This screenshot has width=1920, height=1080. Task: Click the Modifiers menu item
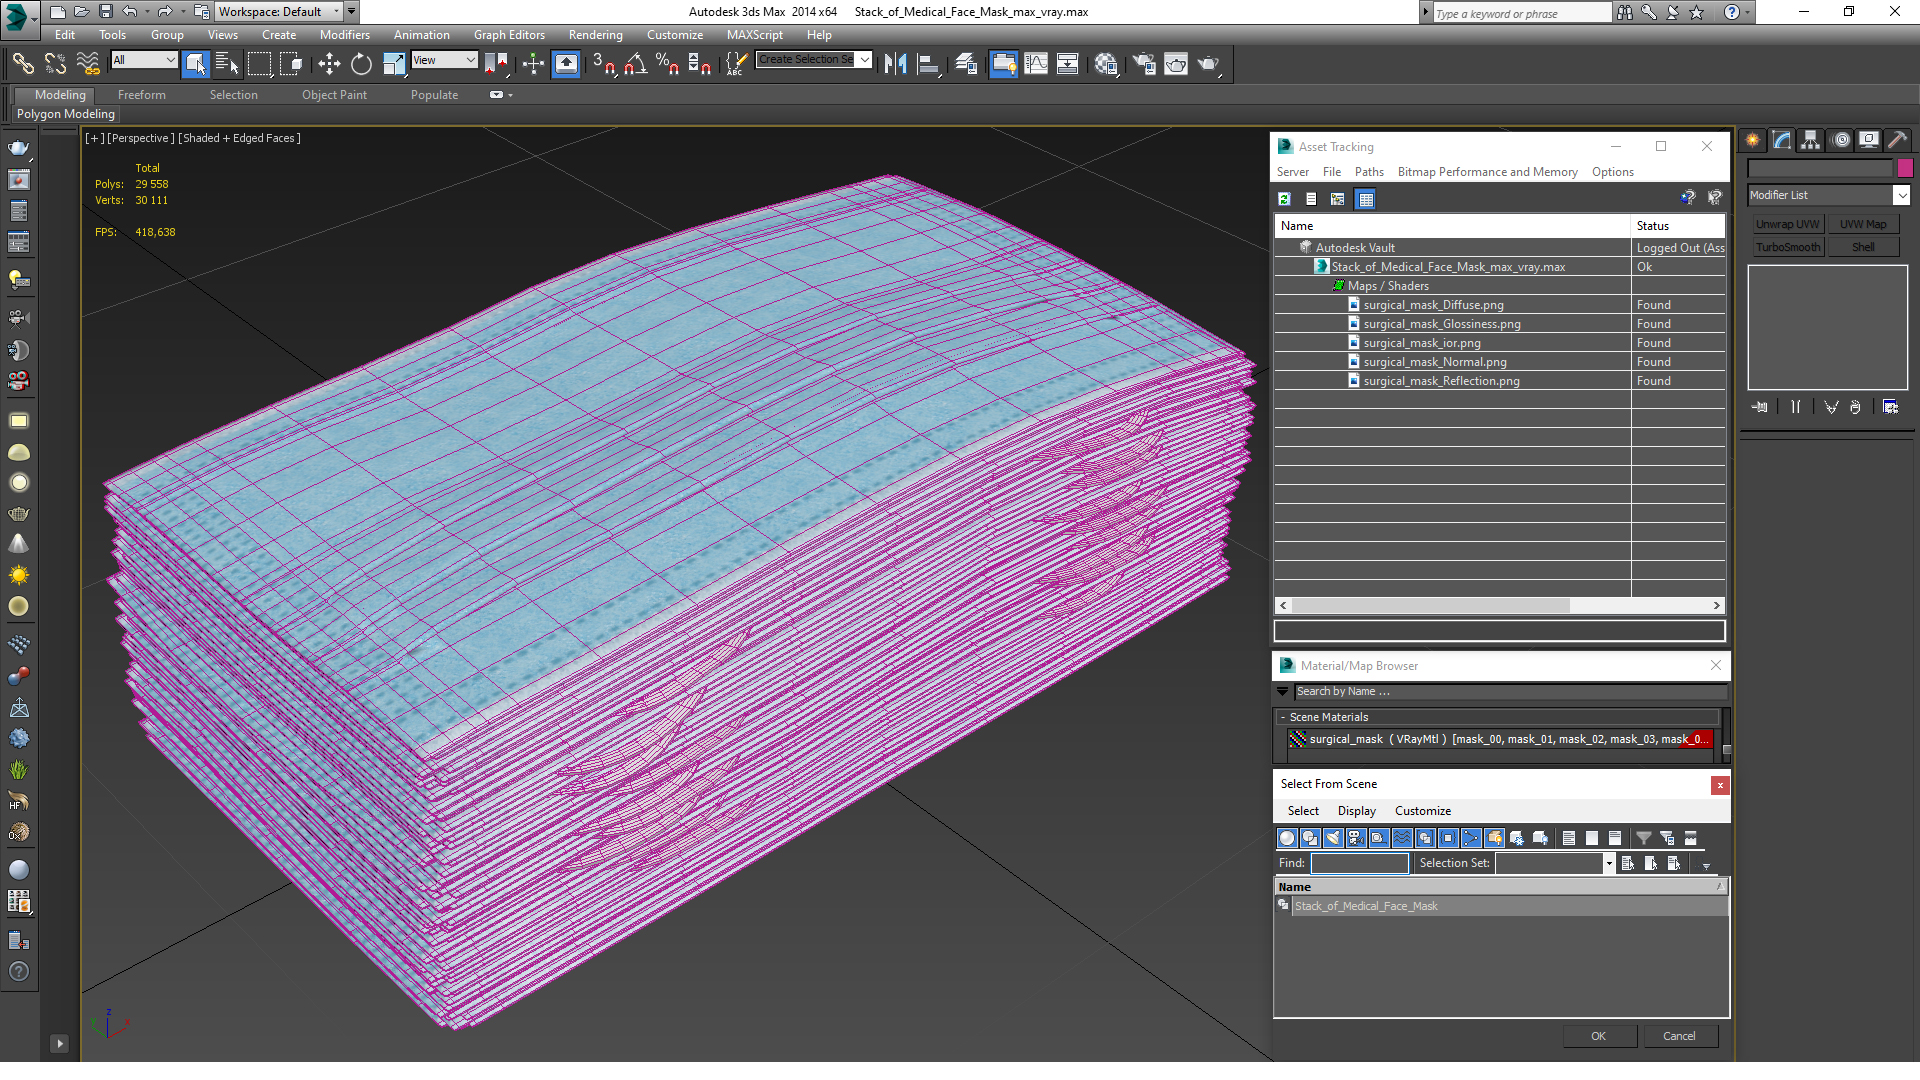[345, 32]
